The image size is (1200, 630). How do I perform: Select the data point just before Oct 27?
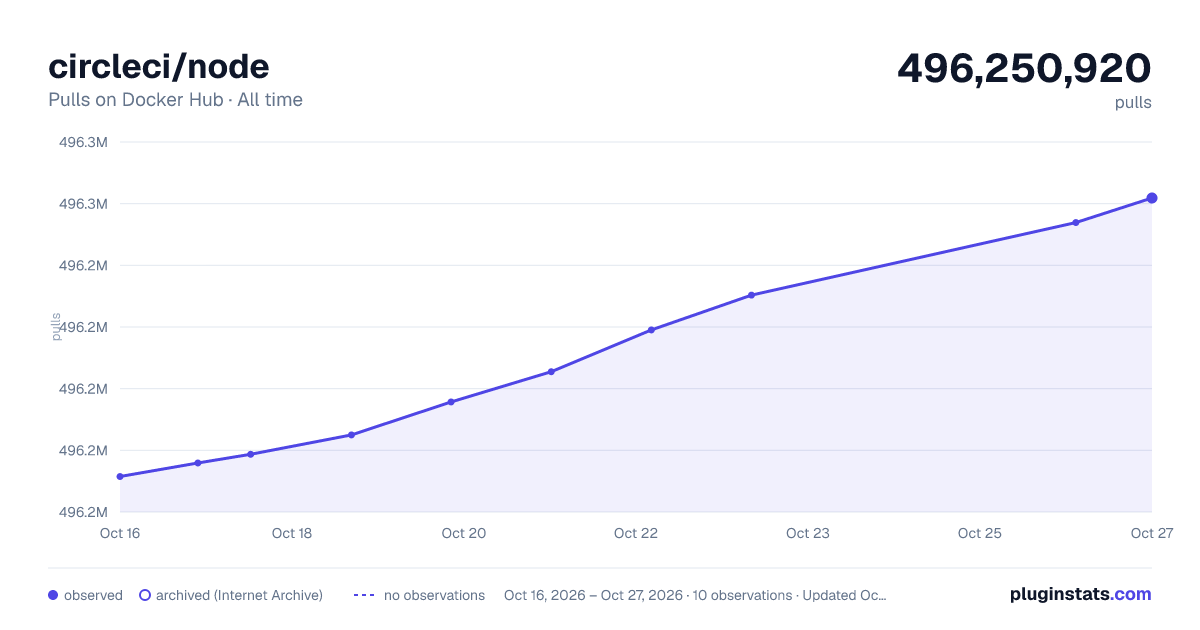click(1076, 222)
